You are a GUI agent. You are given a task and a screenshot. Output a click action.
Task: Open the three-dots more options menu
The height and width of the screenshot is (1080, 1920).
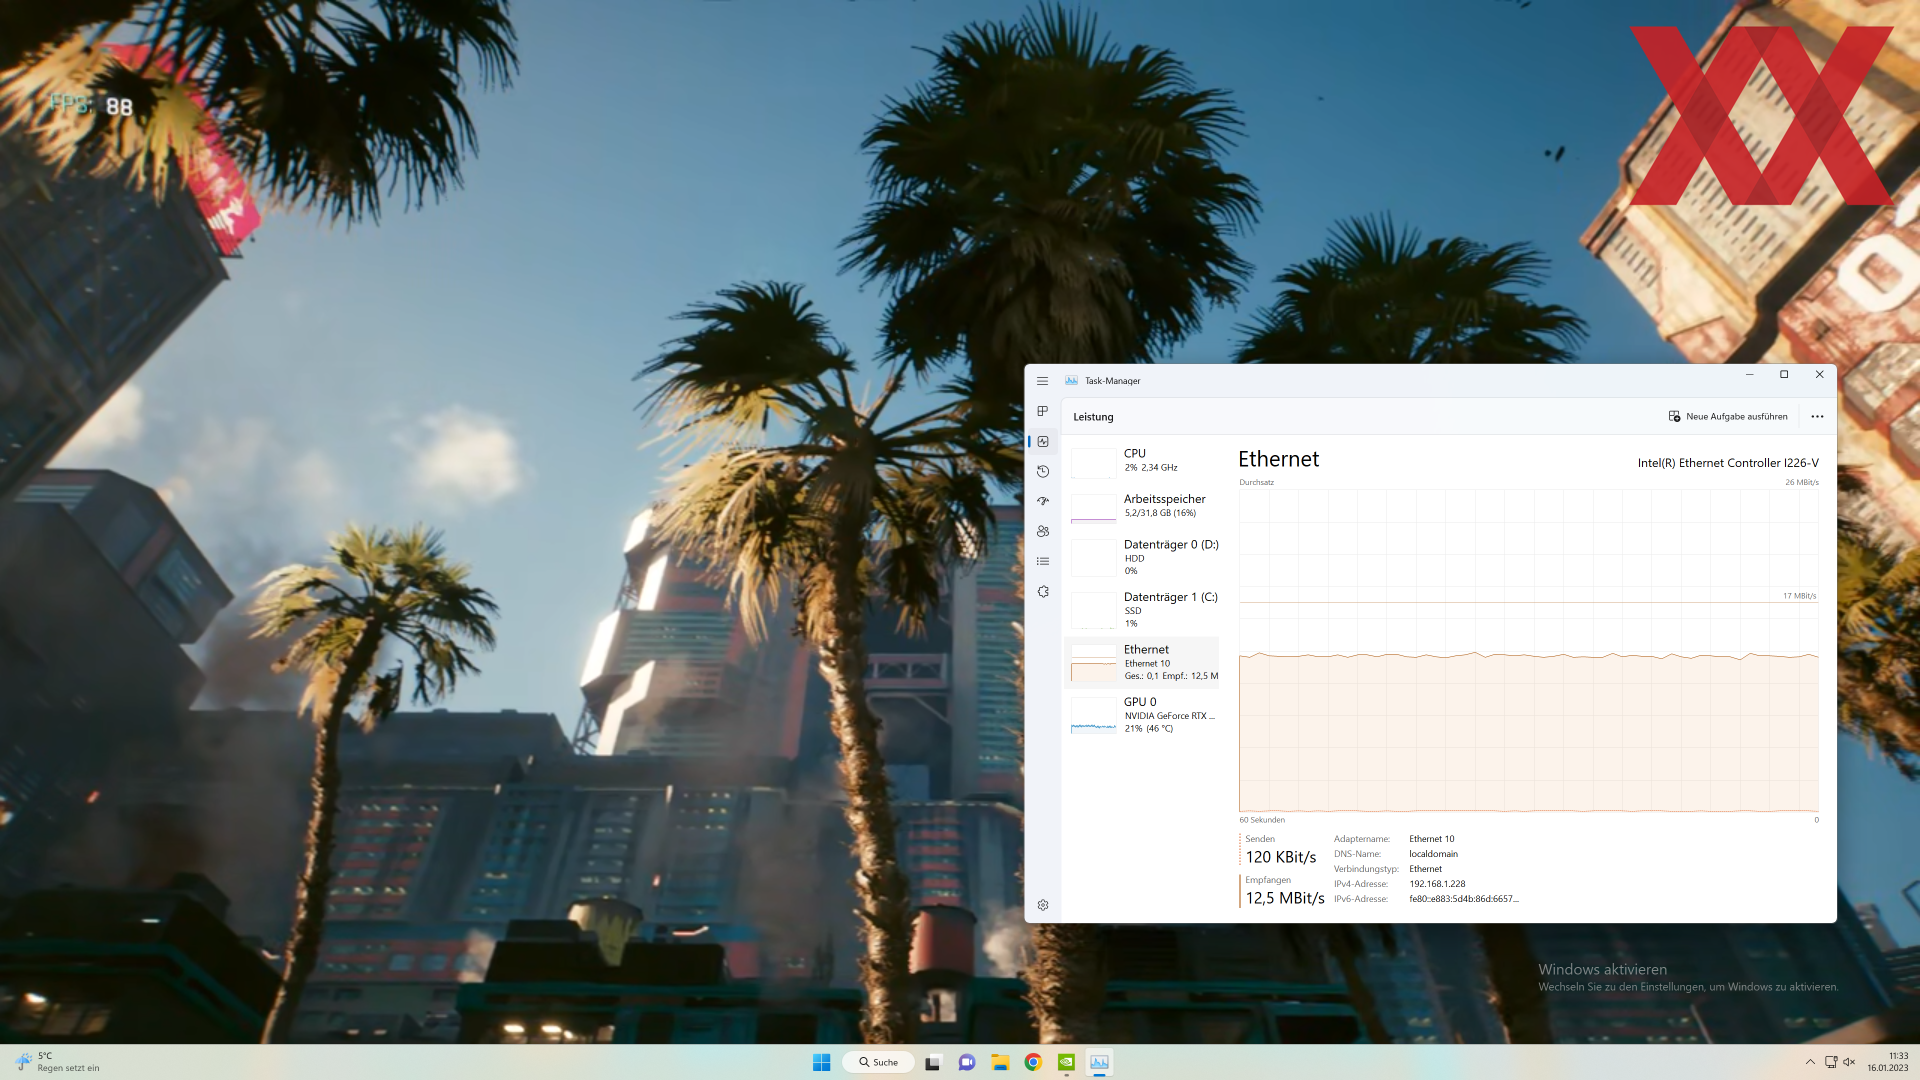pyautogui.click(x=1817, y=417)
